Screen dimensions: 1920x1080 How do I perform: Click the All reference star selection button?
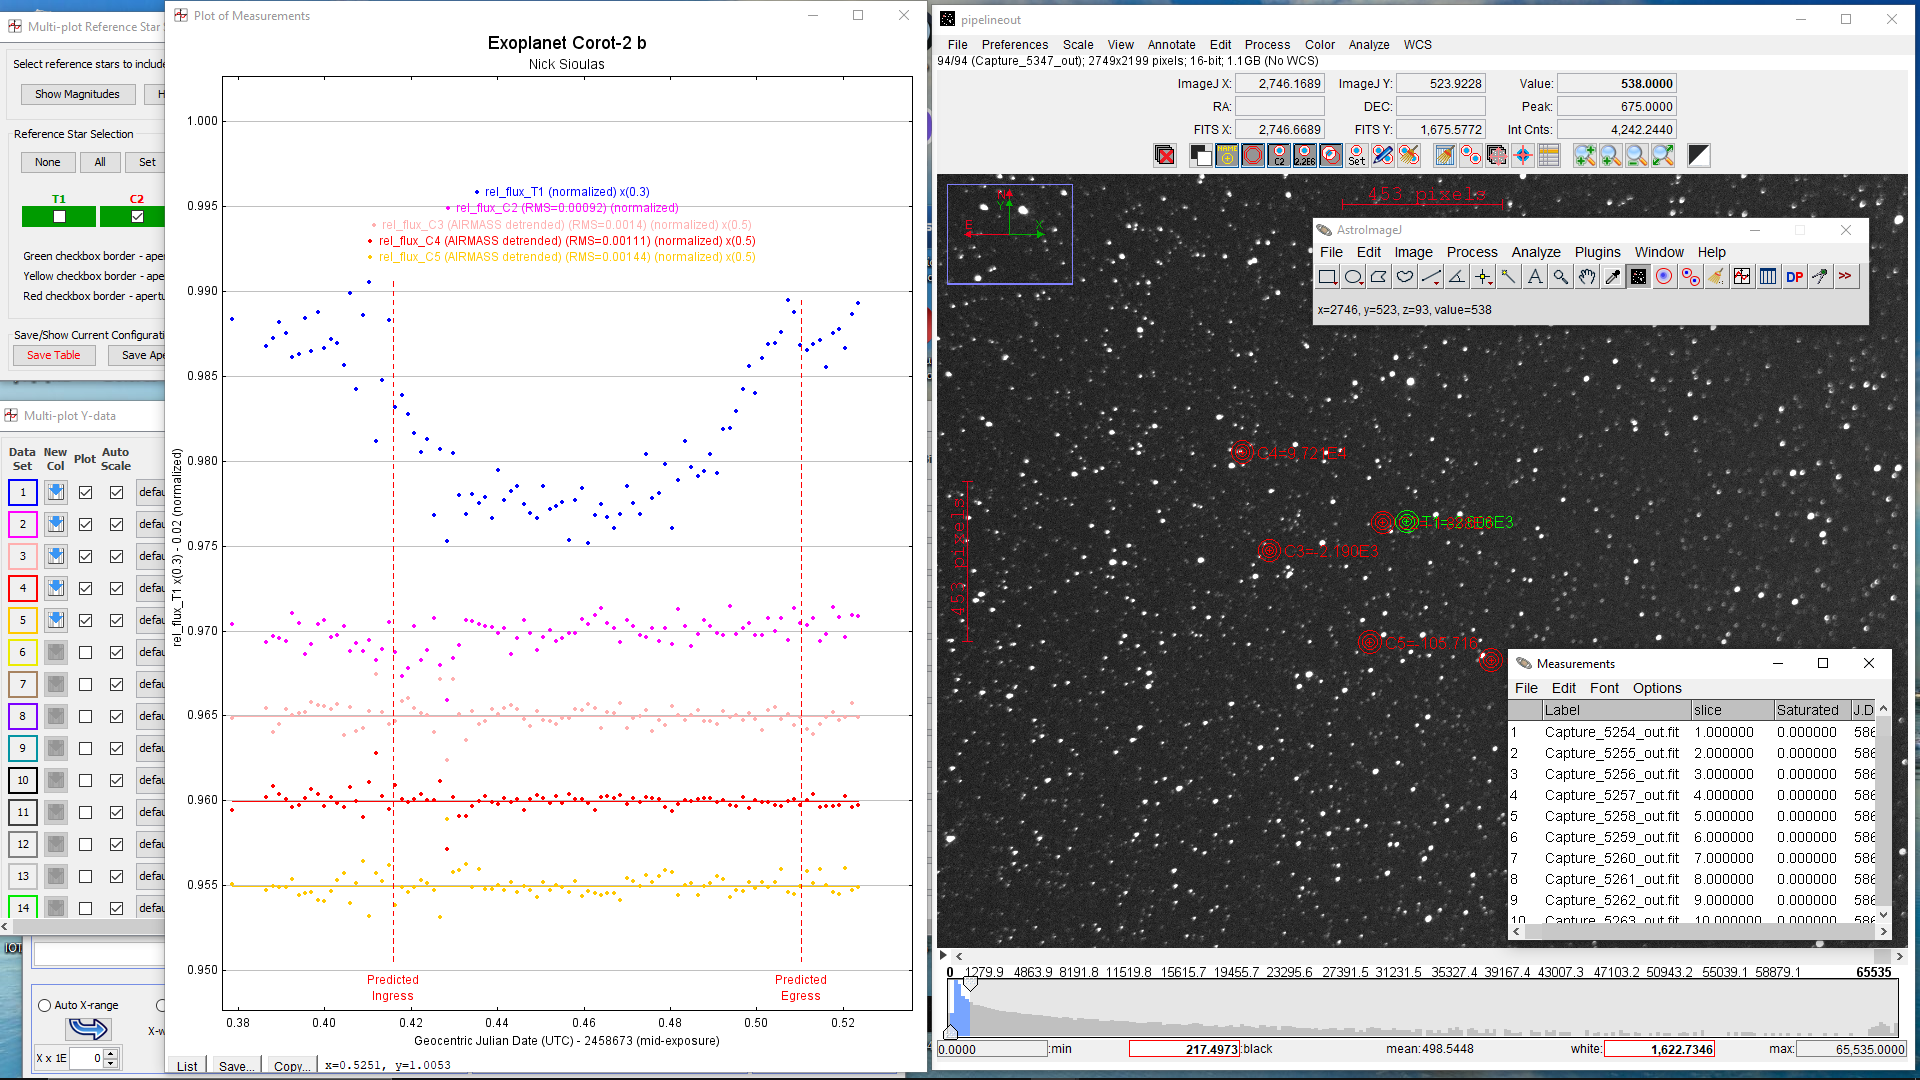coord(100,162)
